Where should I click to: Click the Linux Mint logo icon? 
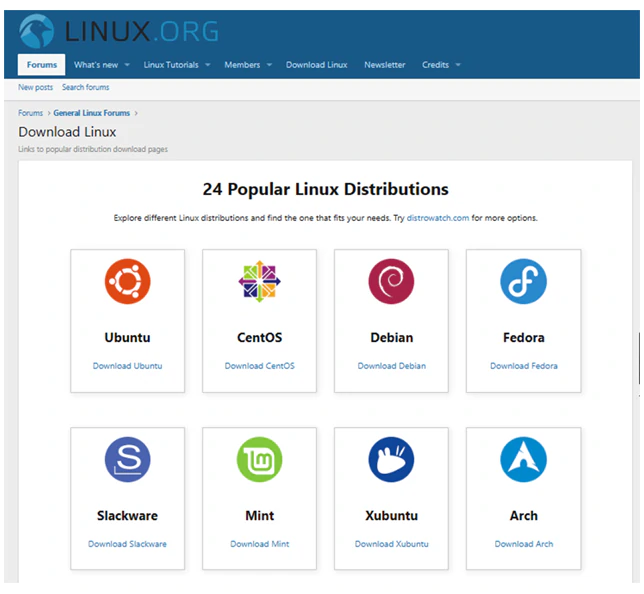260,459
